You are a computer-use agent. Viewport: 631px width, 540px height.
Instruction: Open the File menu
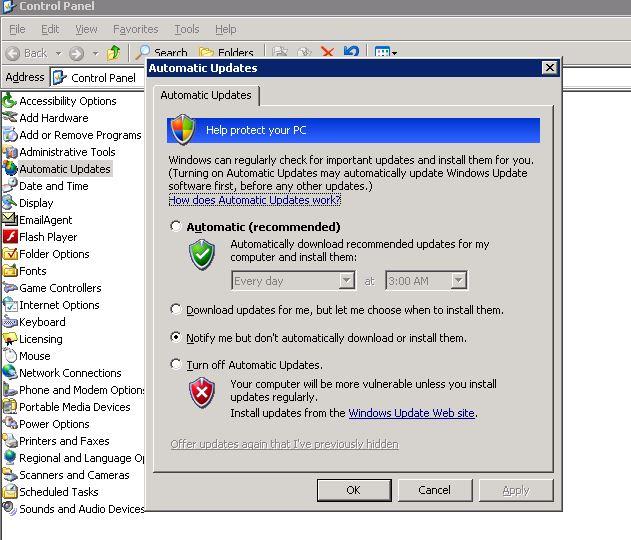pos(17,29)
